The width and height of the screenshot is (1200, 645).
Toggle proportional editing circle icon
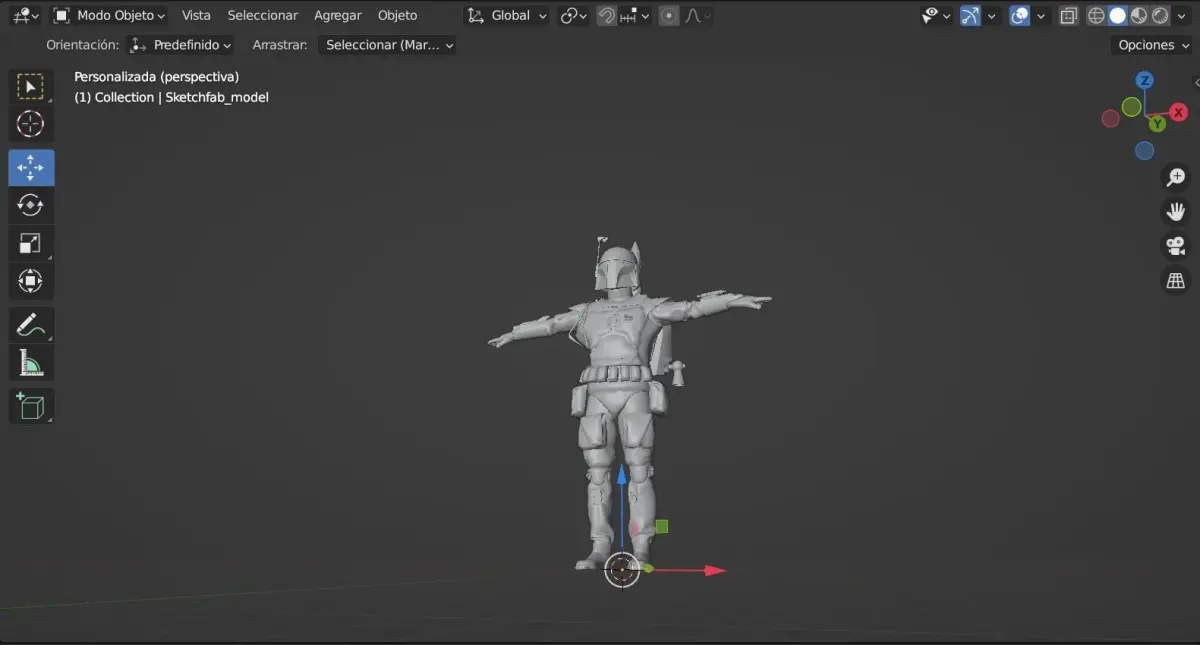click(x=669, y=16)
